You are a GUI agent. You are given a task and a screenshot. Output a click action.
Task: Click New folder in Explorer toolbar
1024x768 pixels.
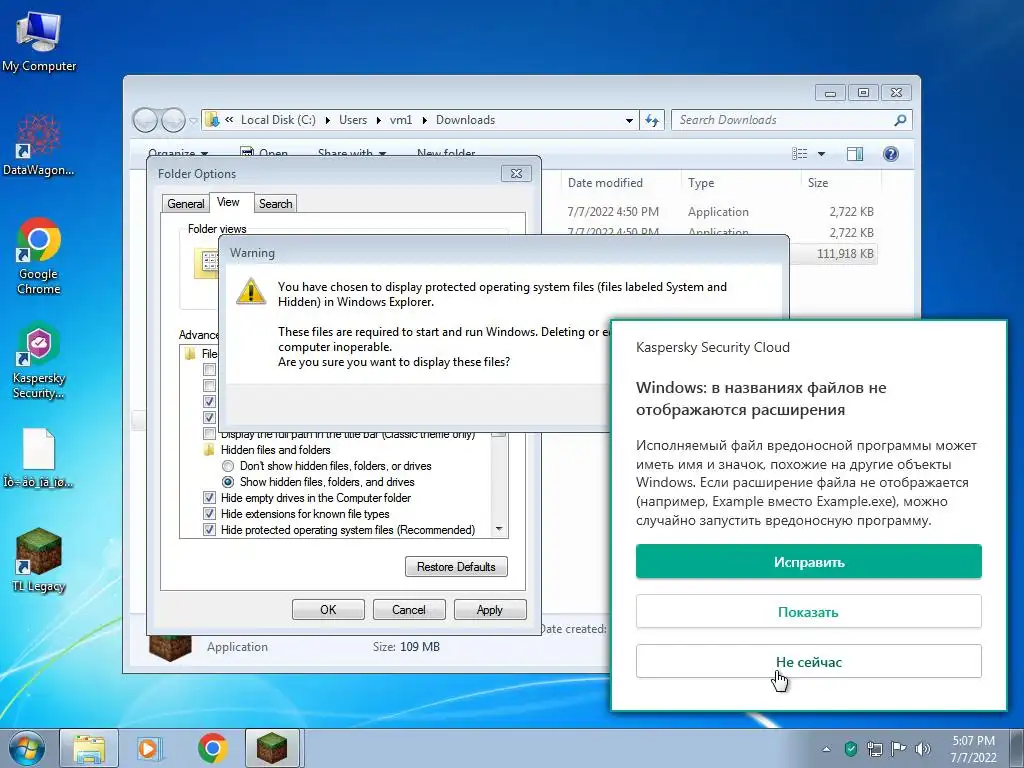click(x=446, y=153)
